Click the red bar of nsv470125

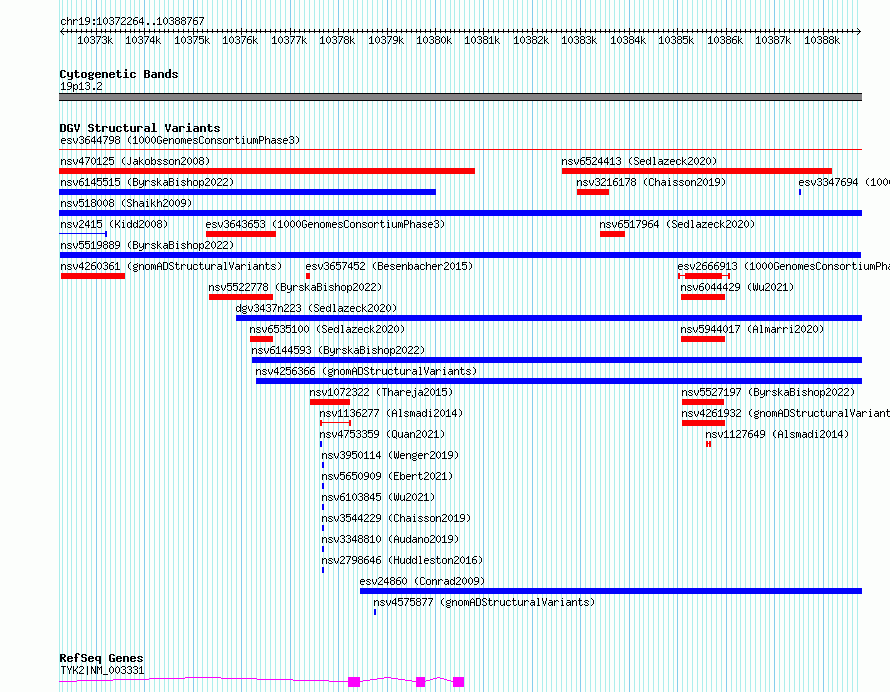pos(267,171)
